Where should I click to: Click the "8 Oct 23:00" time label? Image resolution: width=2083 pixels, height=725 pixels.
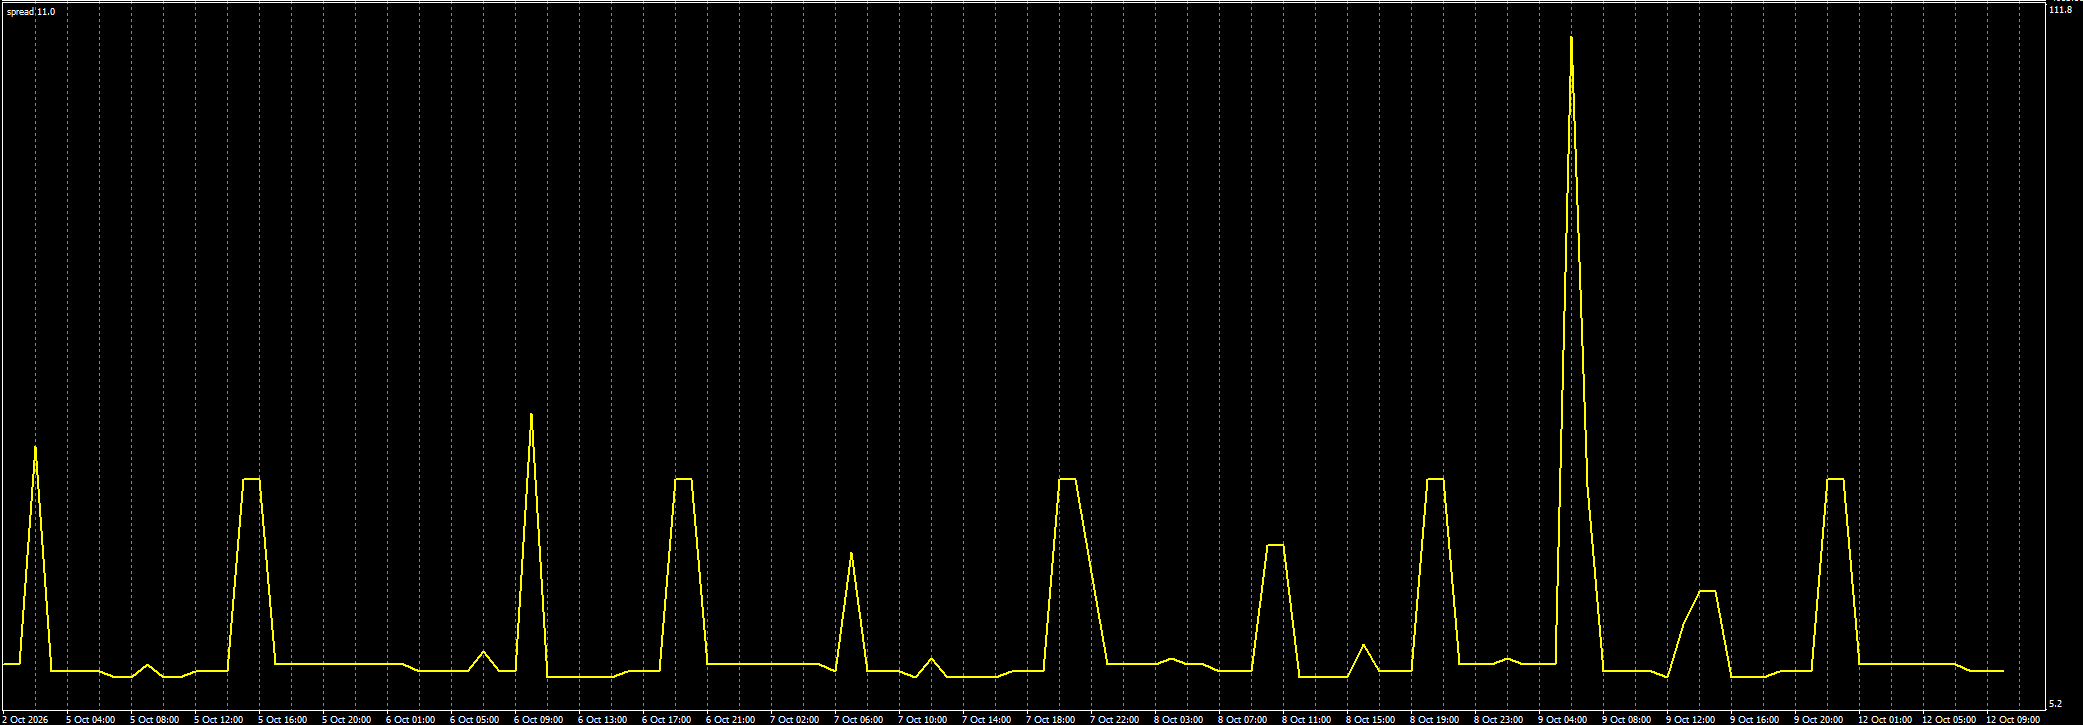1499,719
